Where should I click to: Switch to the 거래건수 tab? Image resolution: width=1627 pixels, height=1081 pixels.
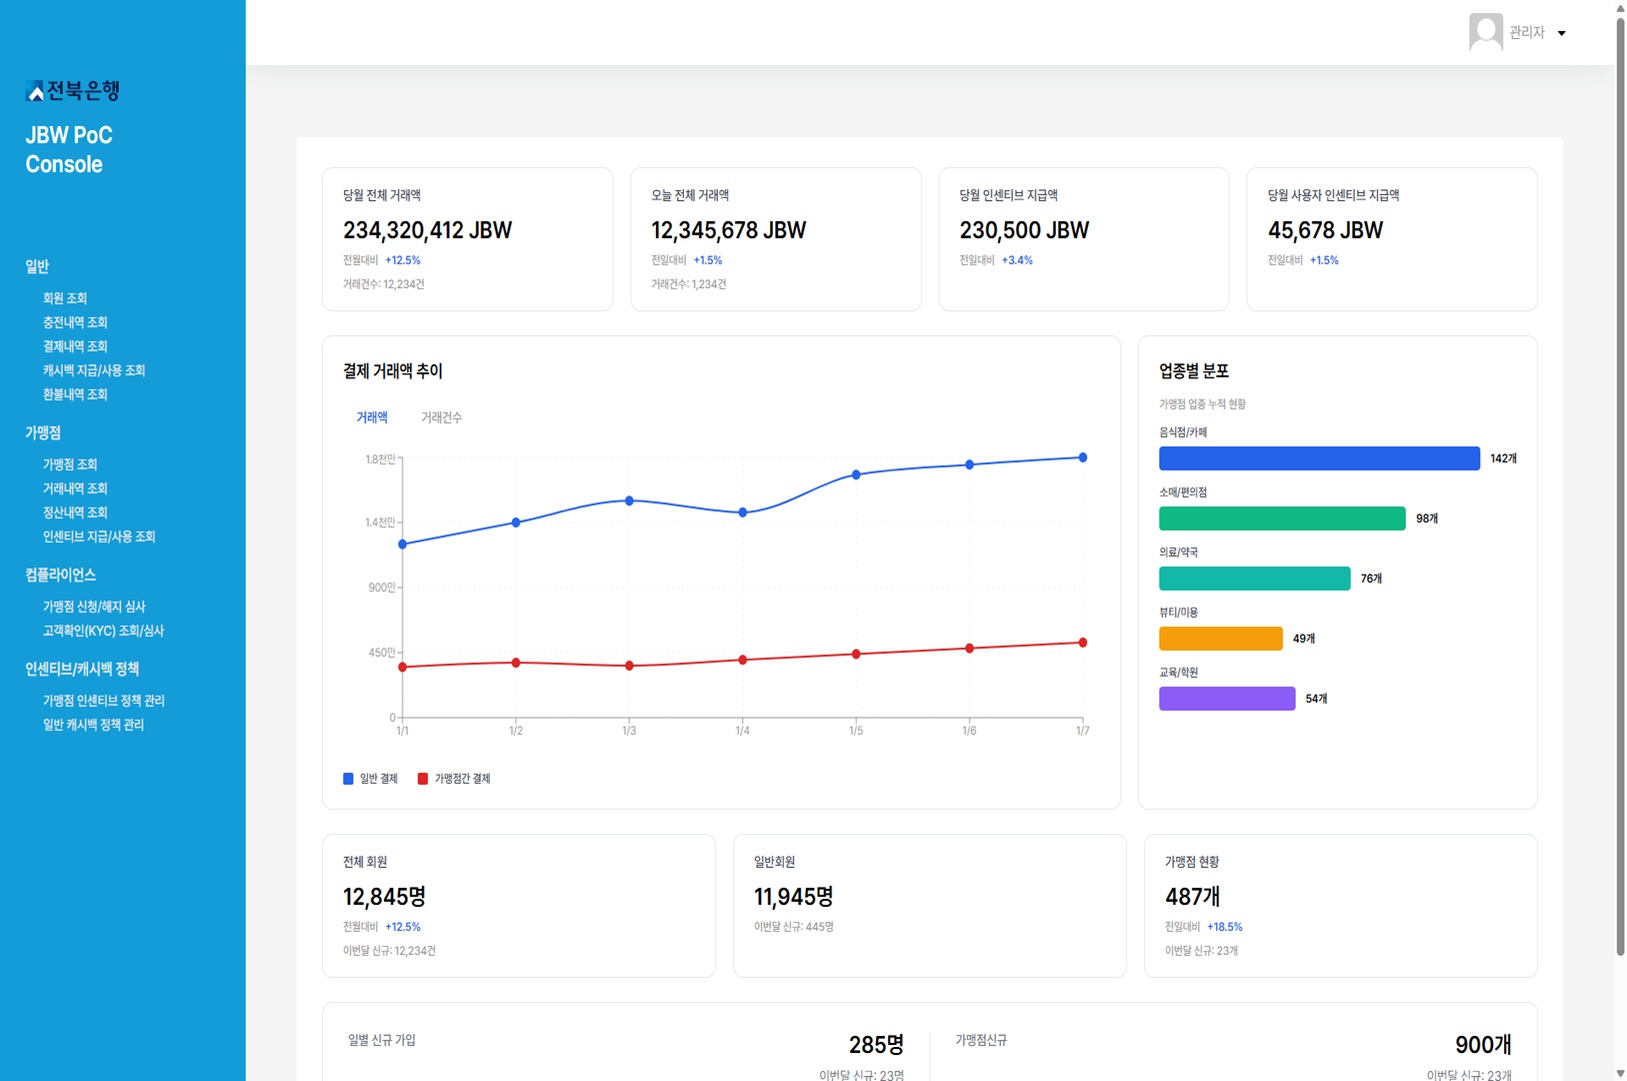click(x=441, y=418)
